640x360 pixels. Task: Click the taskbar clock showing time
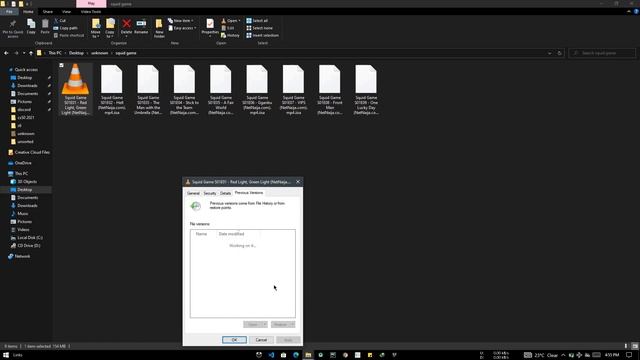612,355
